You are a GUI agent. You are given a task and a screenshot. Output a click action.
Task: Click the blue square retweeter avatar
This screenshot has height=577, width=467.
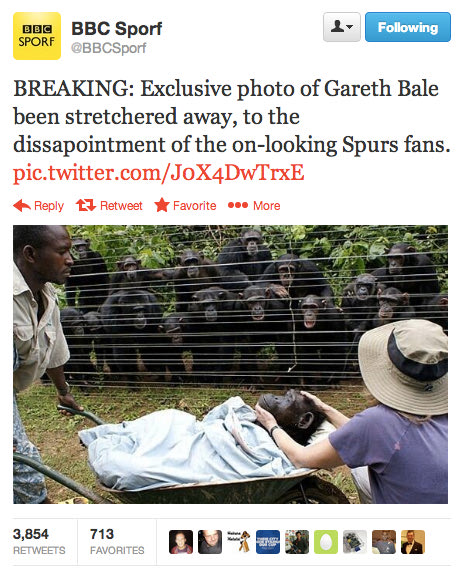268,542
